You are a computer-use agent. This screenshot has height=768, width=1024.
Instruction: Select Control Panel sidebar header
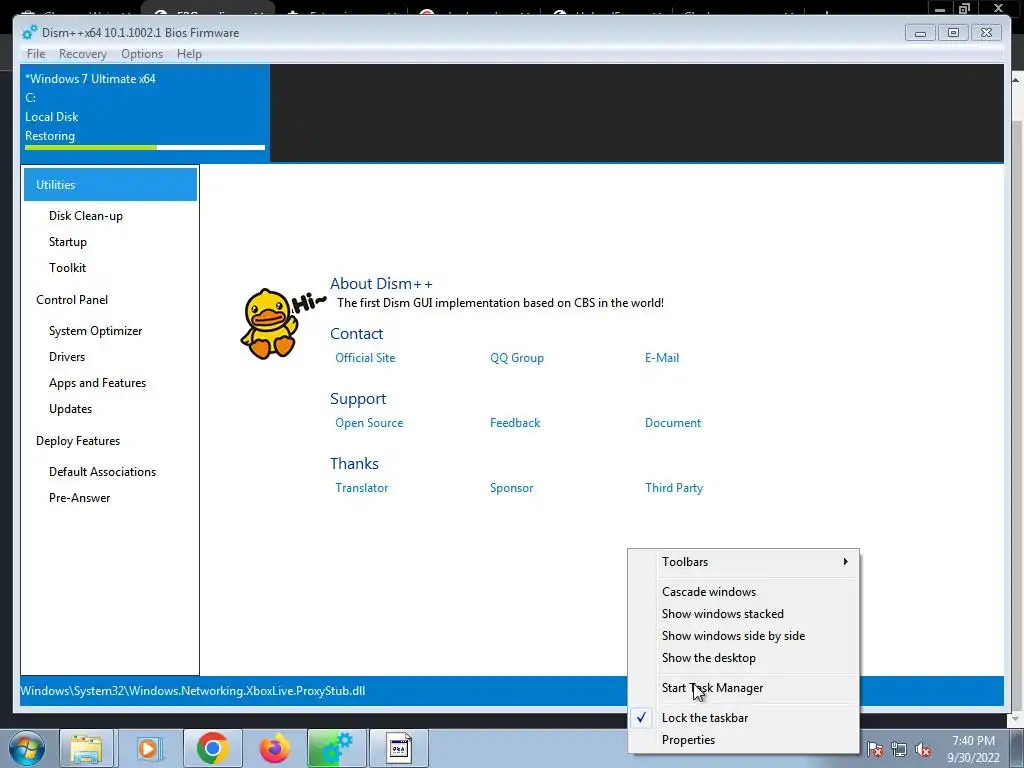(x=72, y=300)
